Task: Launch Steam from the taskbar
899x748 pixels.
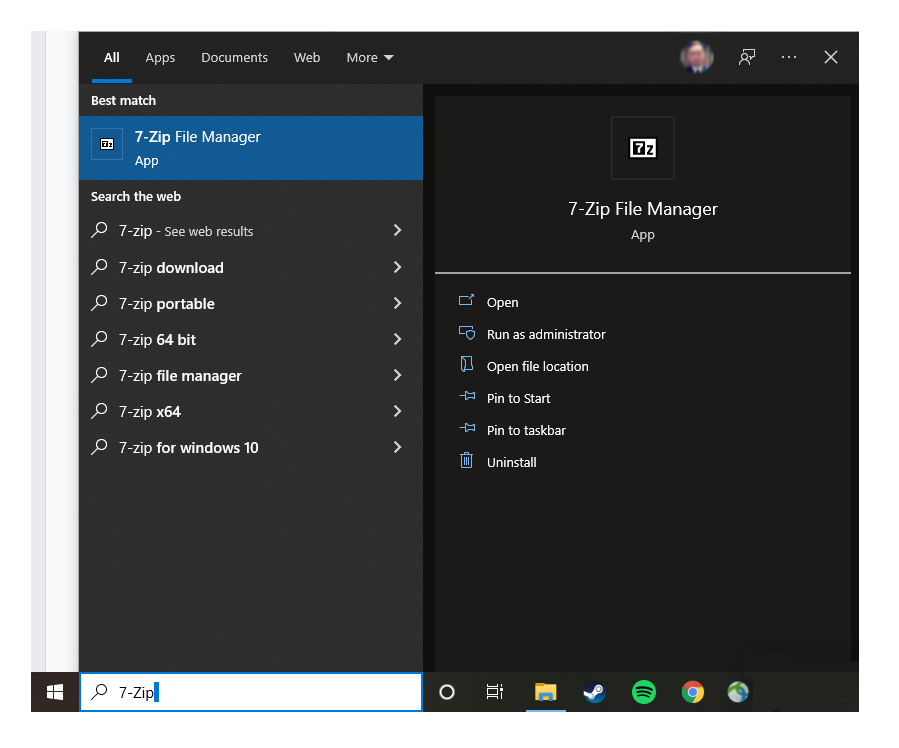Action: tap(594, 692)
